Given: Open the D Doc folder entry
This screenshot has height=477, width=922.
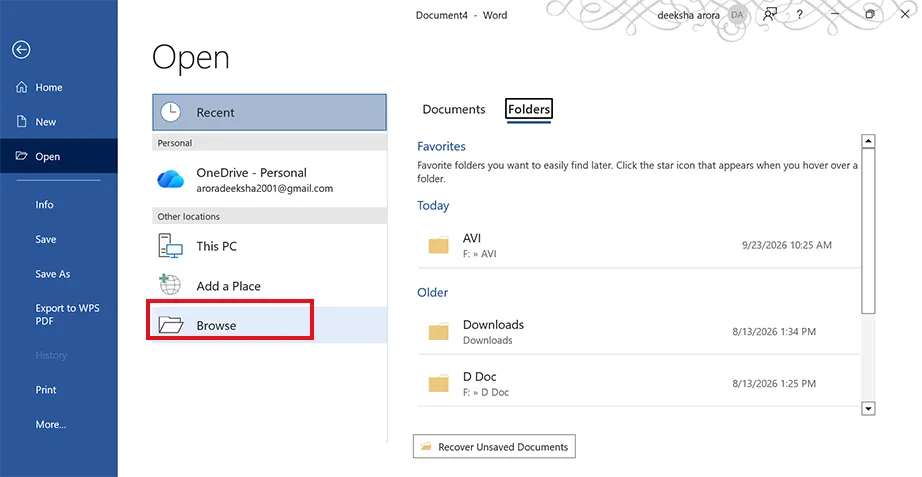Looking at the screenshot, I should pos(639,383).
